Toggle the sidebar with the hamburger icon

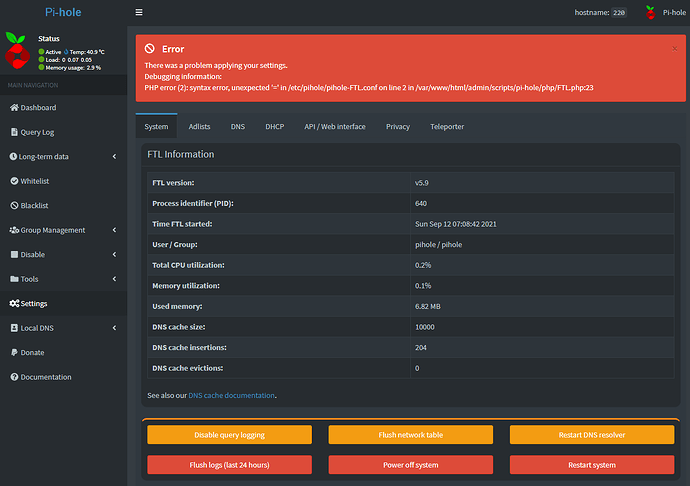click(x=139, y=12)
